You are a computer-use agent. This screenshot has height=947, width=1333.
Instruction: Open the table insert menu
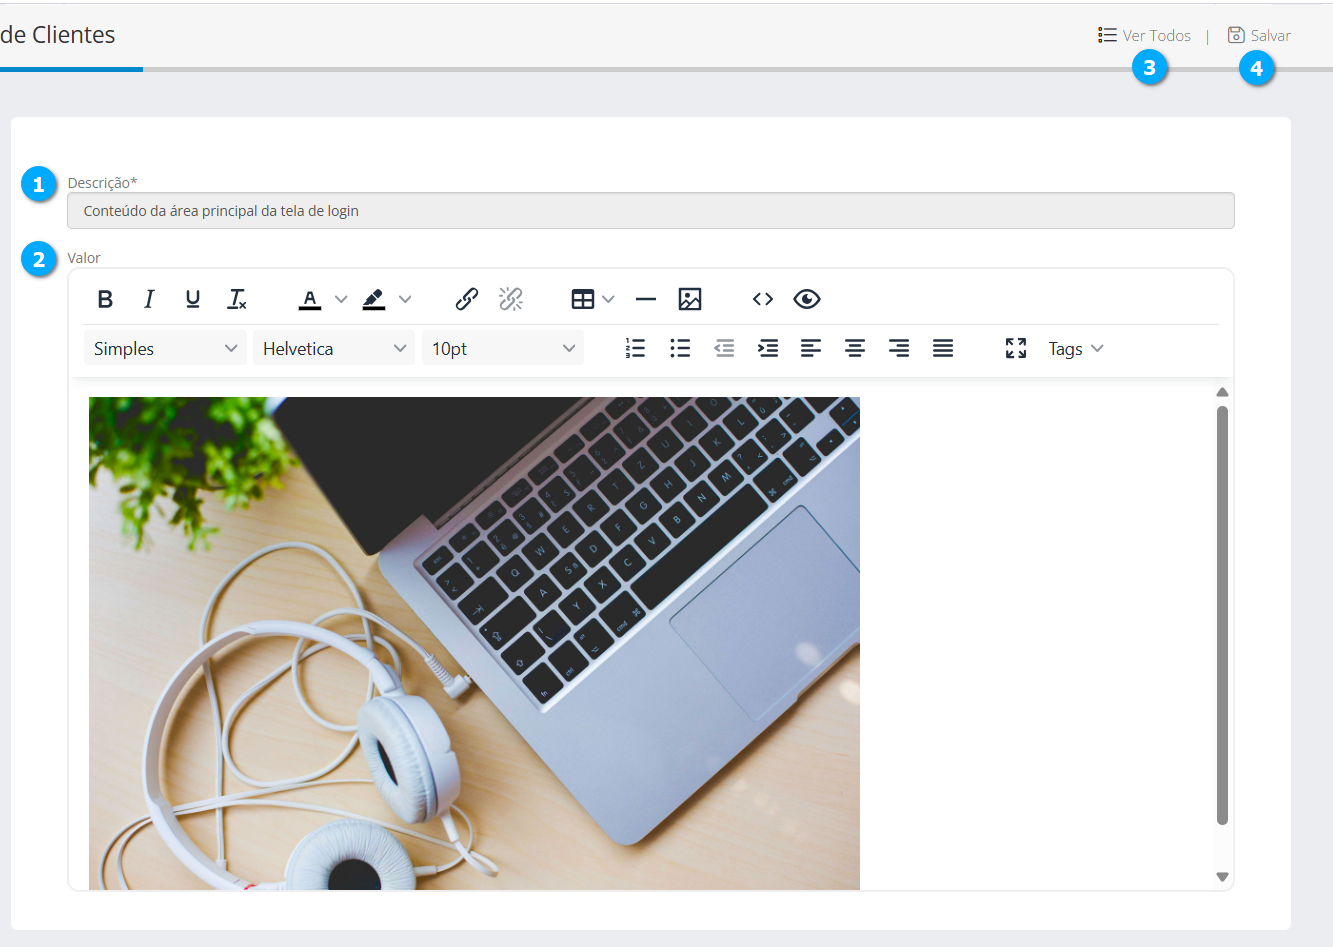[592, 299]
